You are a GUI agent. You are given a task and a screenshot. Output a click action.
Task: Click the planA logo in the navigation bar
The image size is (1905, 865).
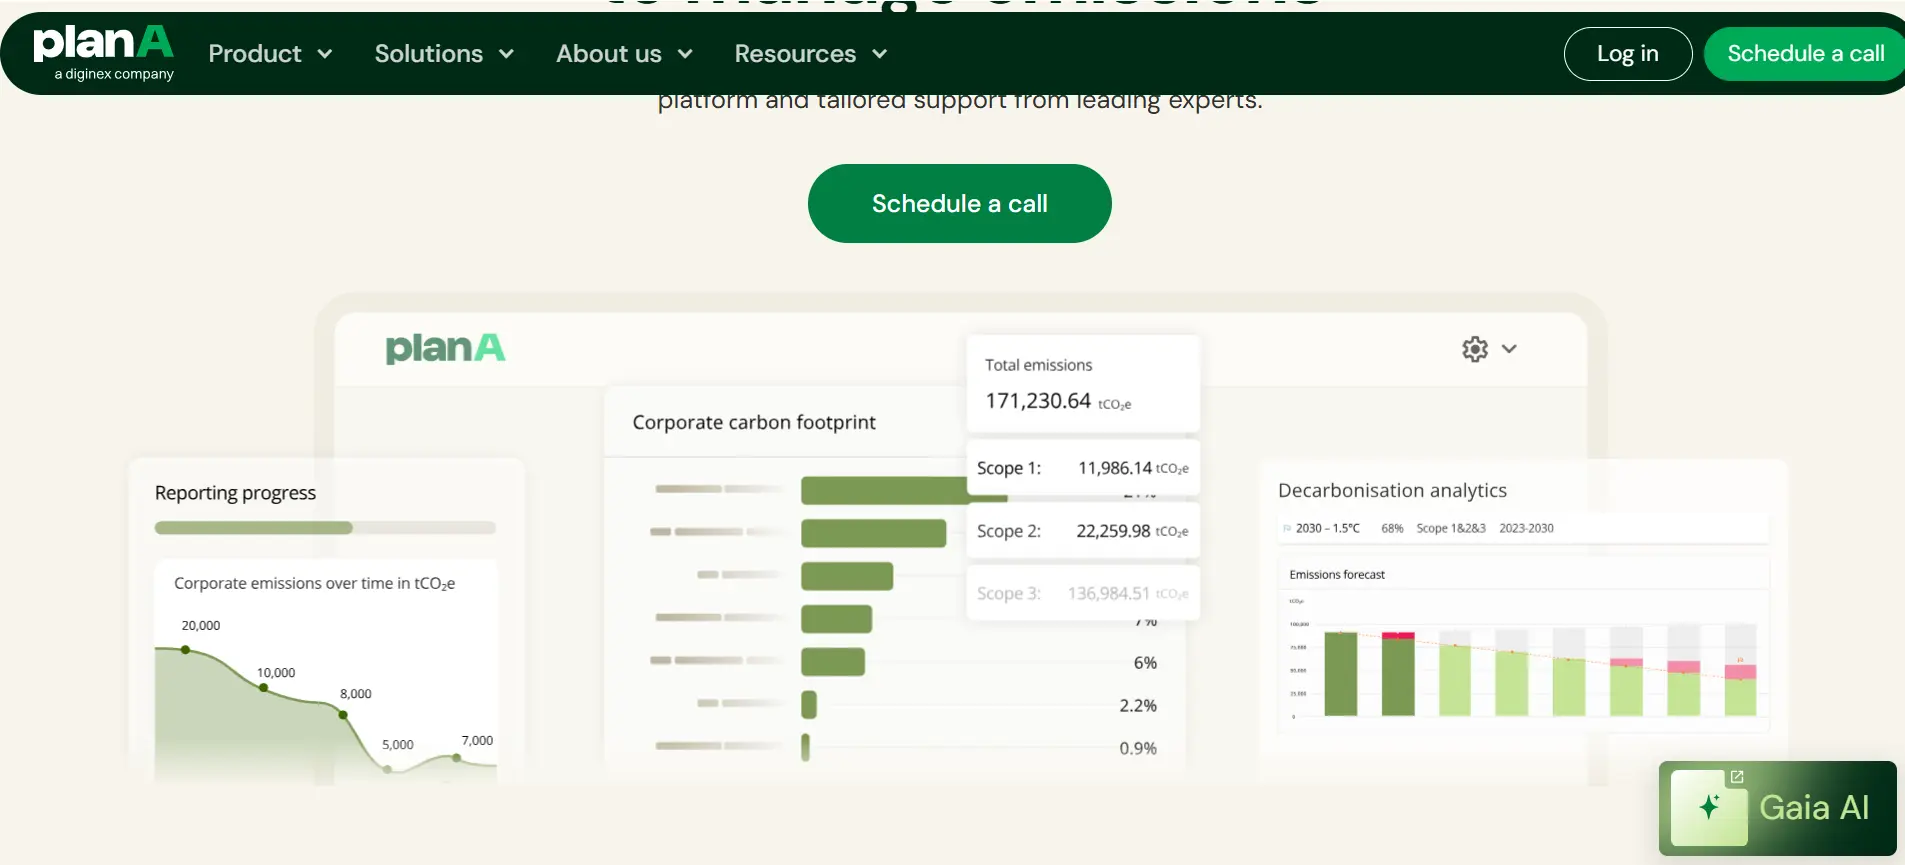click(104, 52)
